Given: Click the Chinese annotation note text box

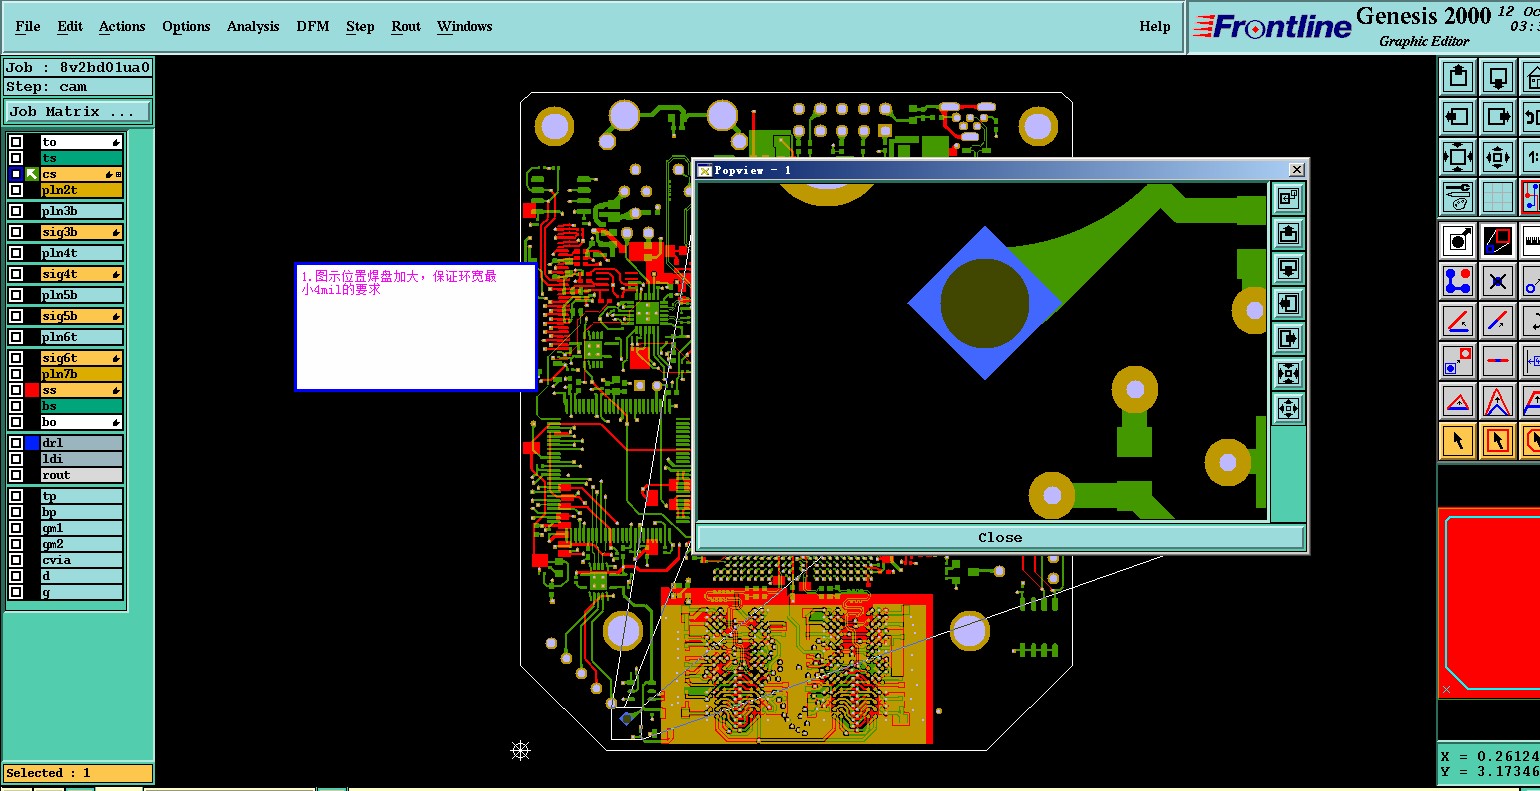Looking at the screenshot, I should click(x=416, y=327).
